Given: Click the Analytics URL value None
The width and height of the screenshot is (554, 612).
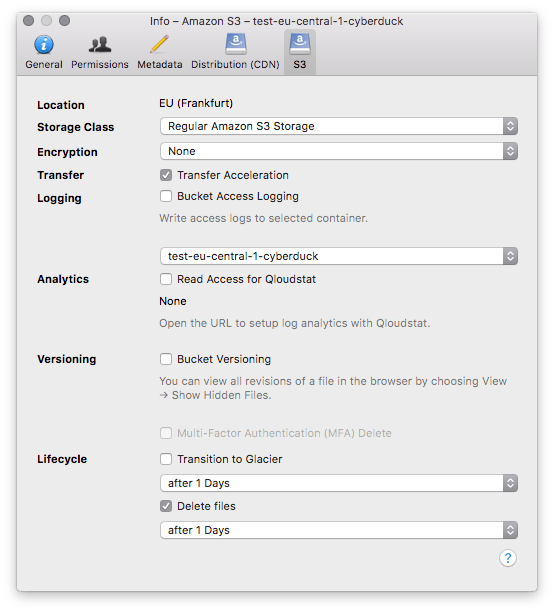Looking at the screenshot, I should pyautogui.click(x=173, y=301).
